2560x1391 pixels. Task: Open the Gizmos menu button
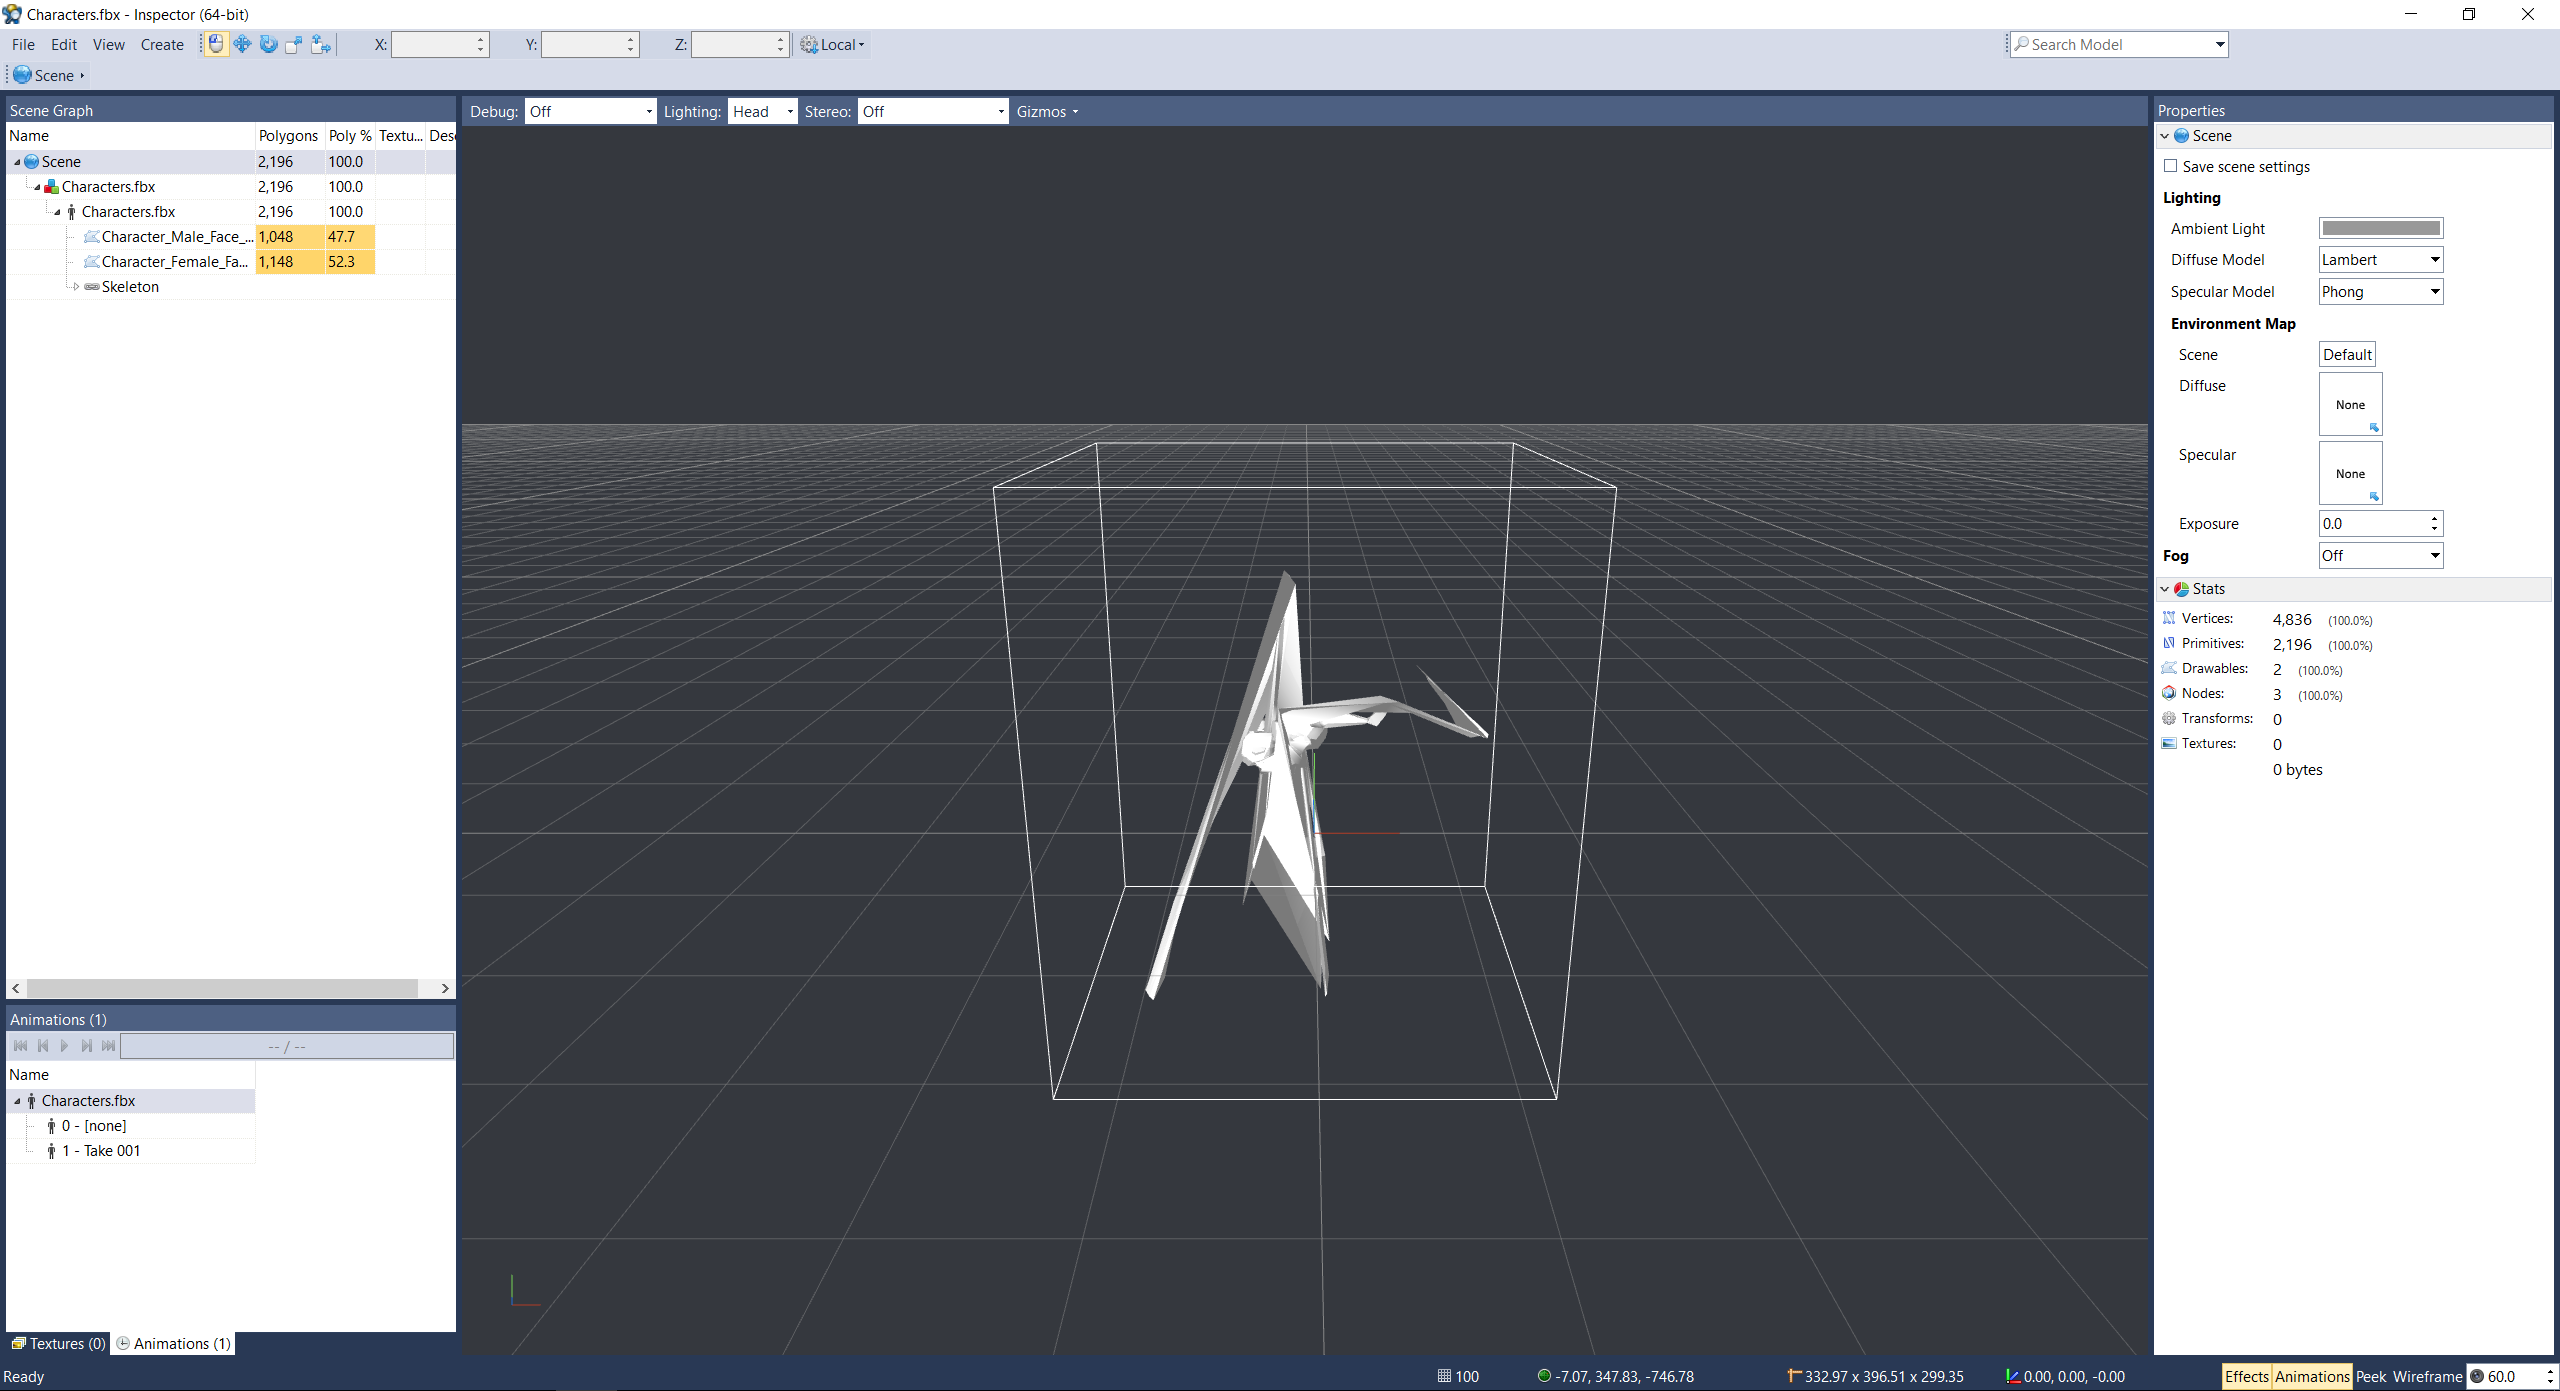pyautogui.click(x=1046, y=112)
